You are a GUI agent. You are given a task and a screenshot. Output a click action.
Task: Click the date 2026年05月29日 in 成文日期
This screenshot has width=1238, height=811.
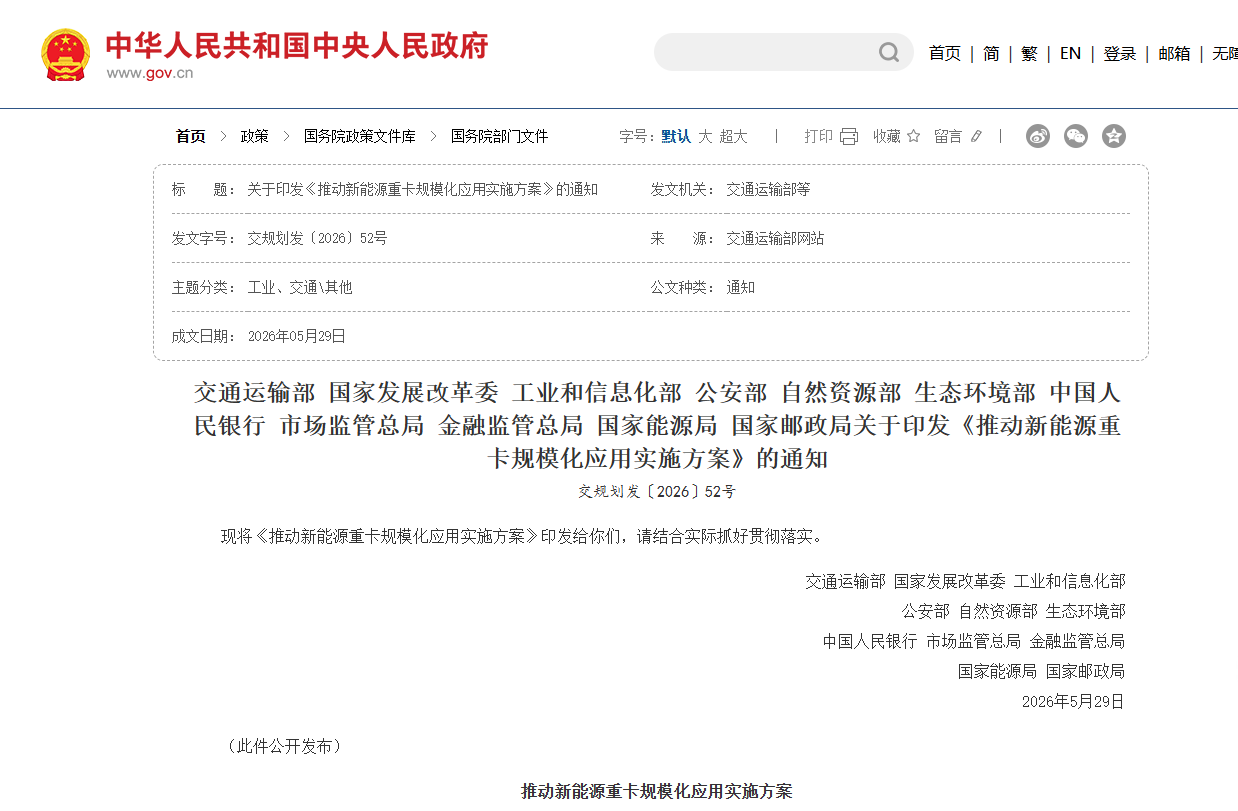pyautogui.click(x=297, y=336)
